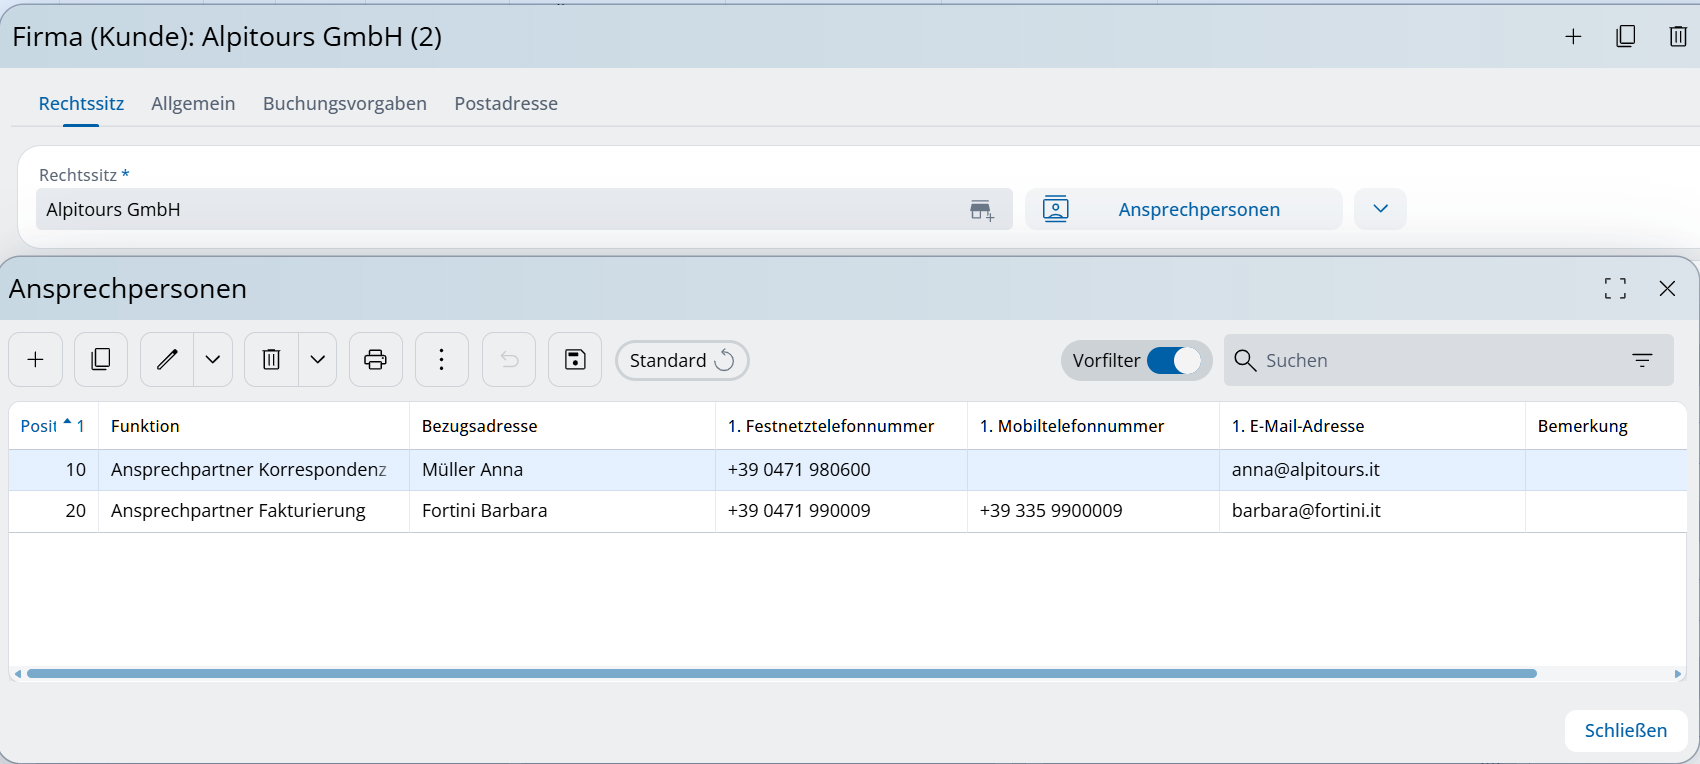Reset layout with Standard button
The image size is (1700, 764).
[682, 360]
